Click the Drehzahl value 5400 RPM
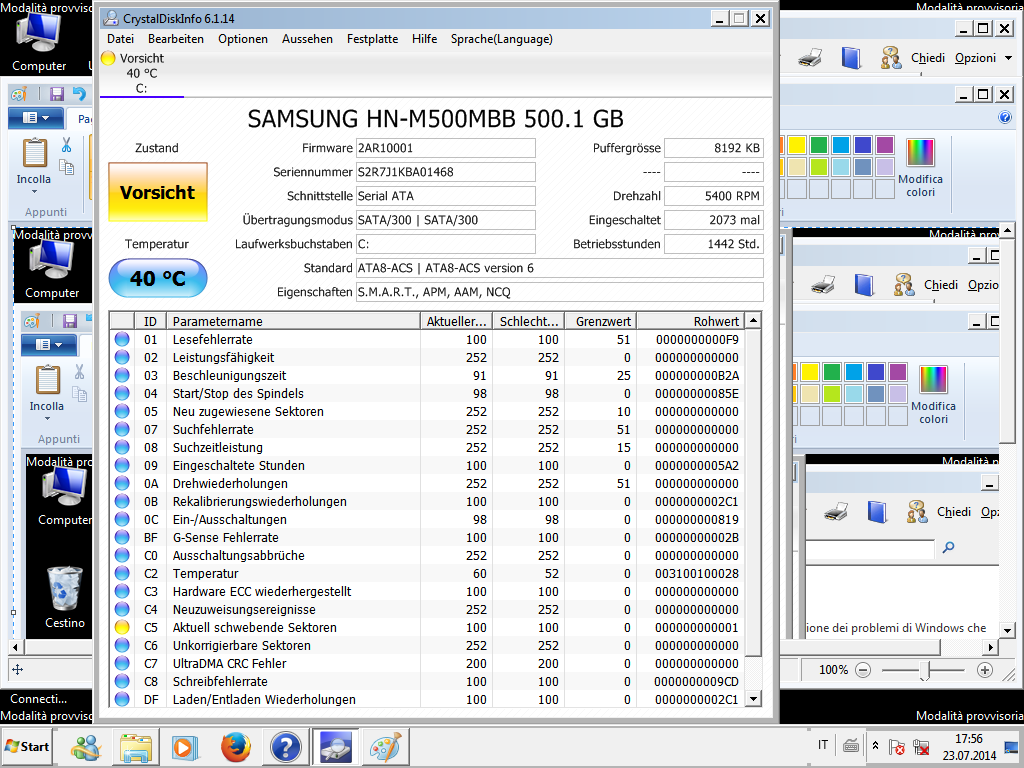Image resolution: width=1024 pixels, height=768 pixels. (x=714, y=196)
